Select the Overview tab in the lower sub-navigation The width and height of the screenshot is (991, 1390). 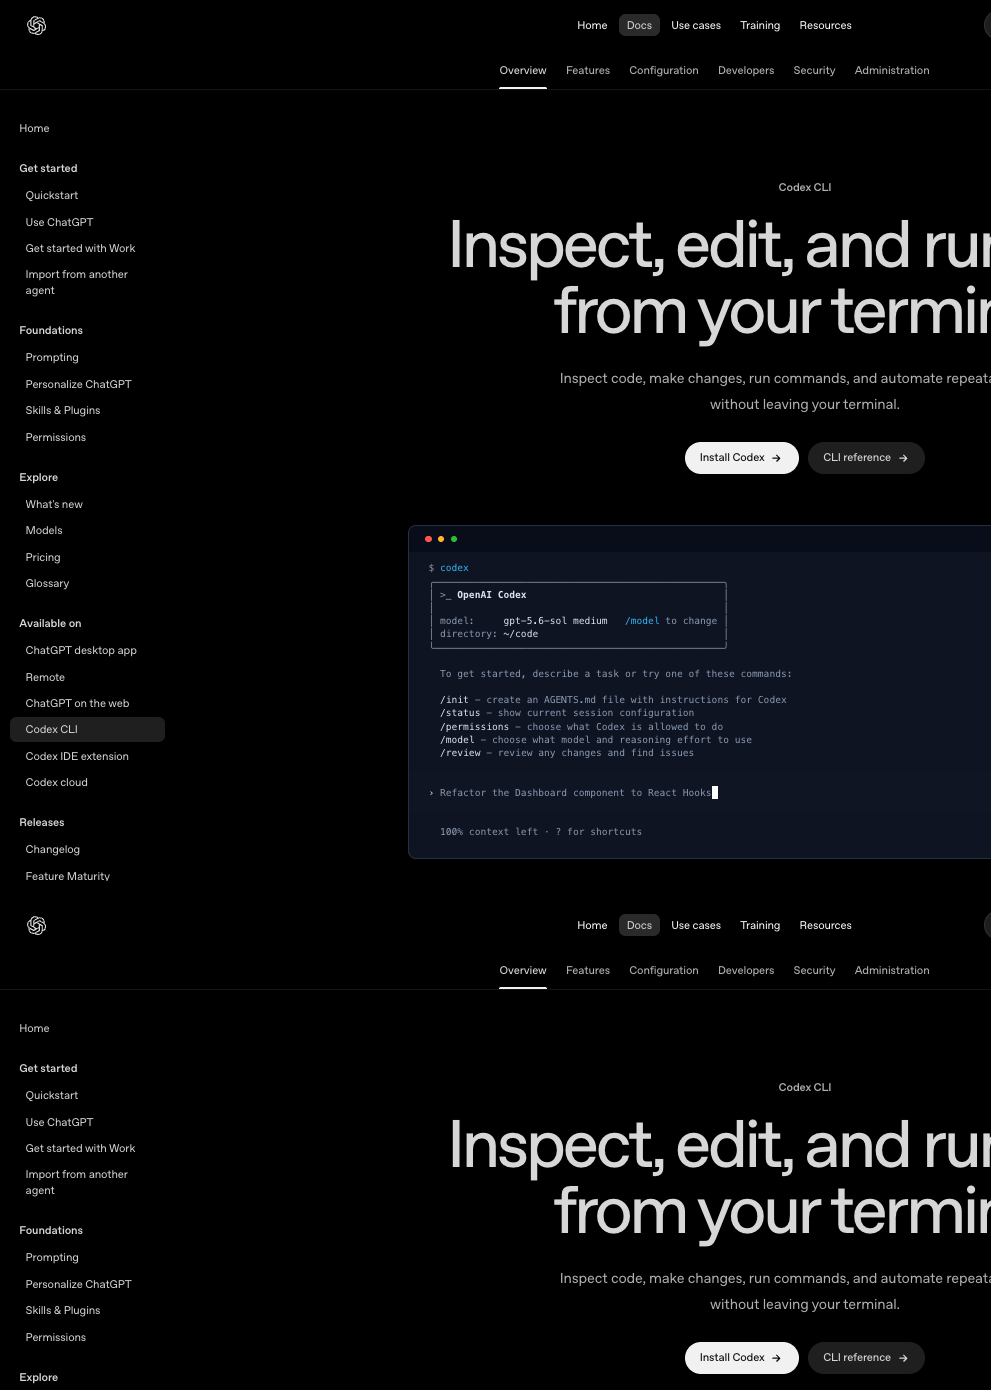pyautogui.click(x=523, y=970)
